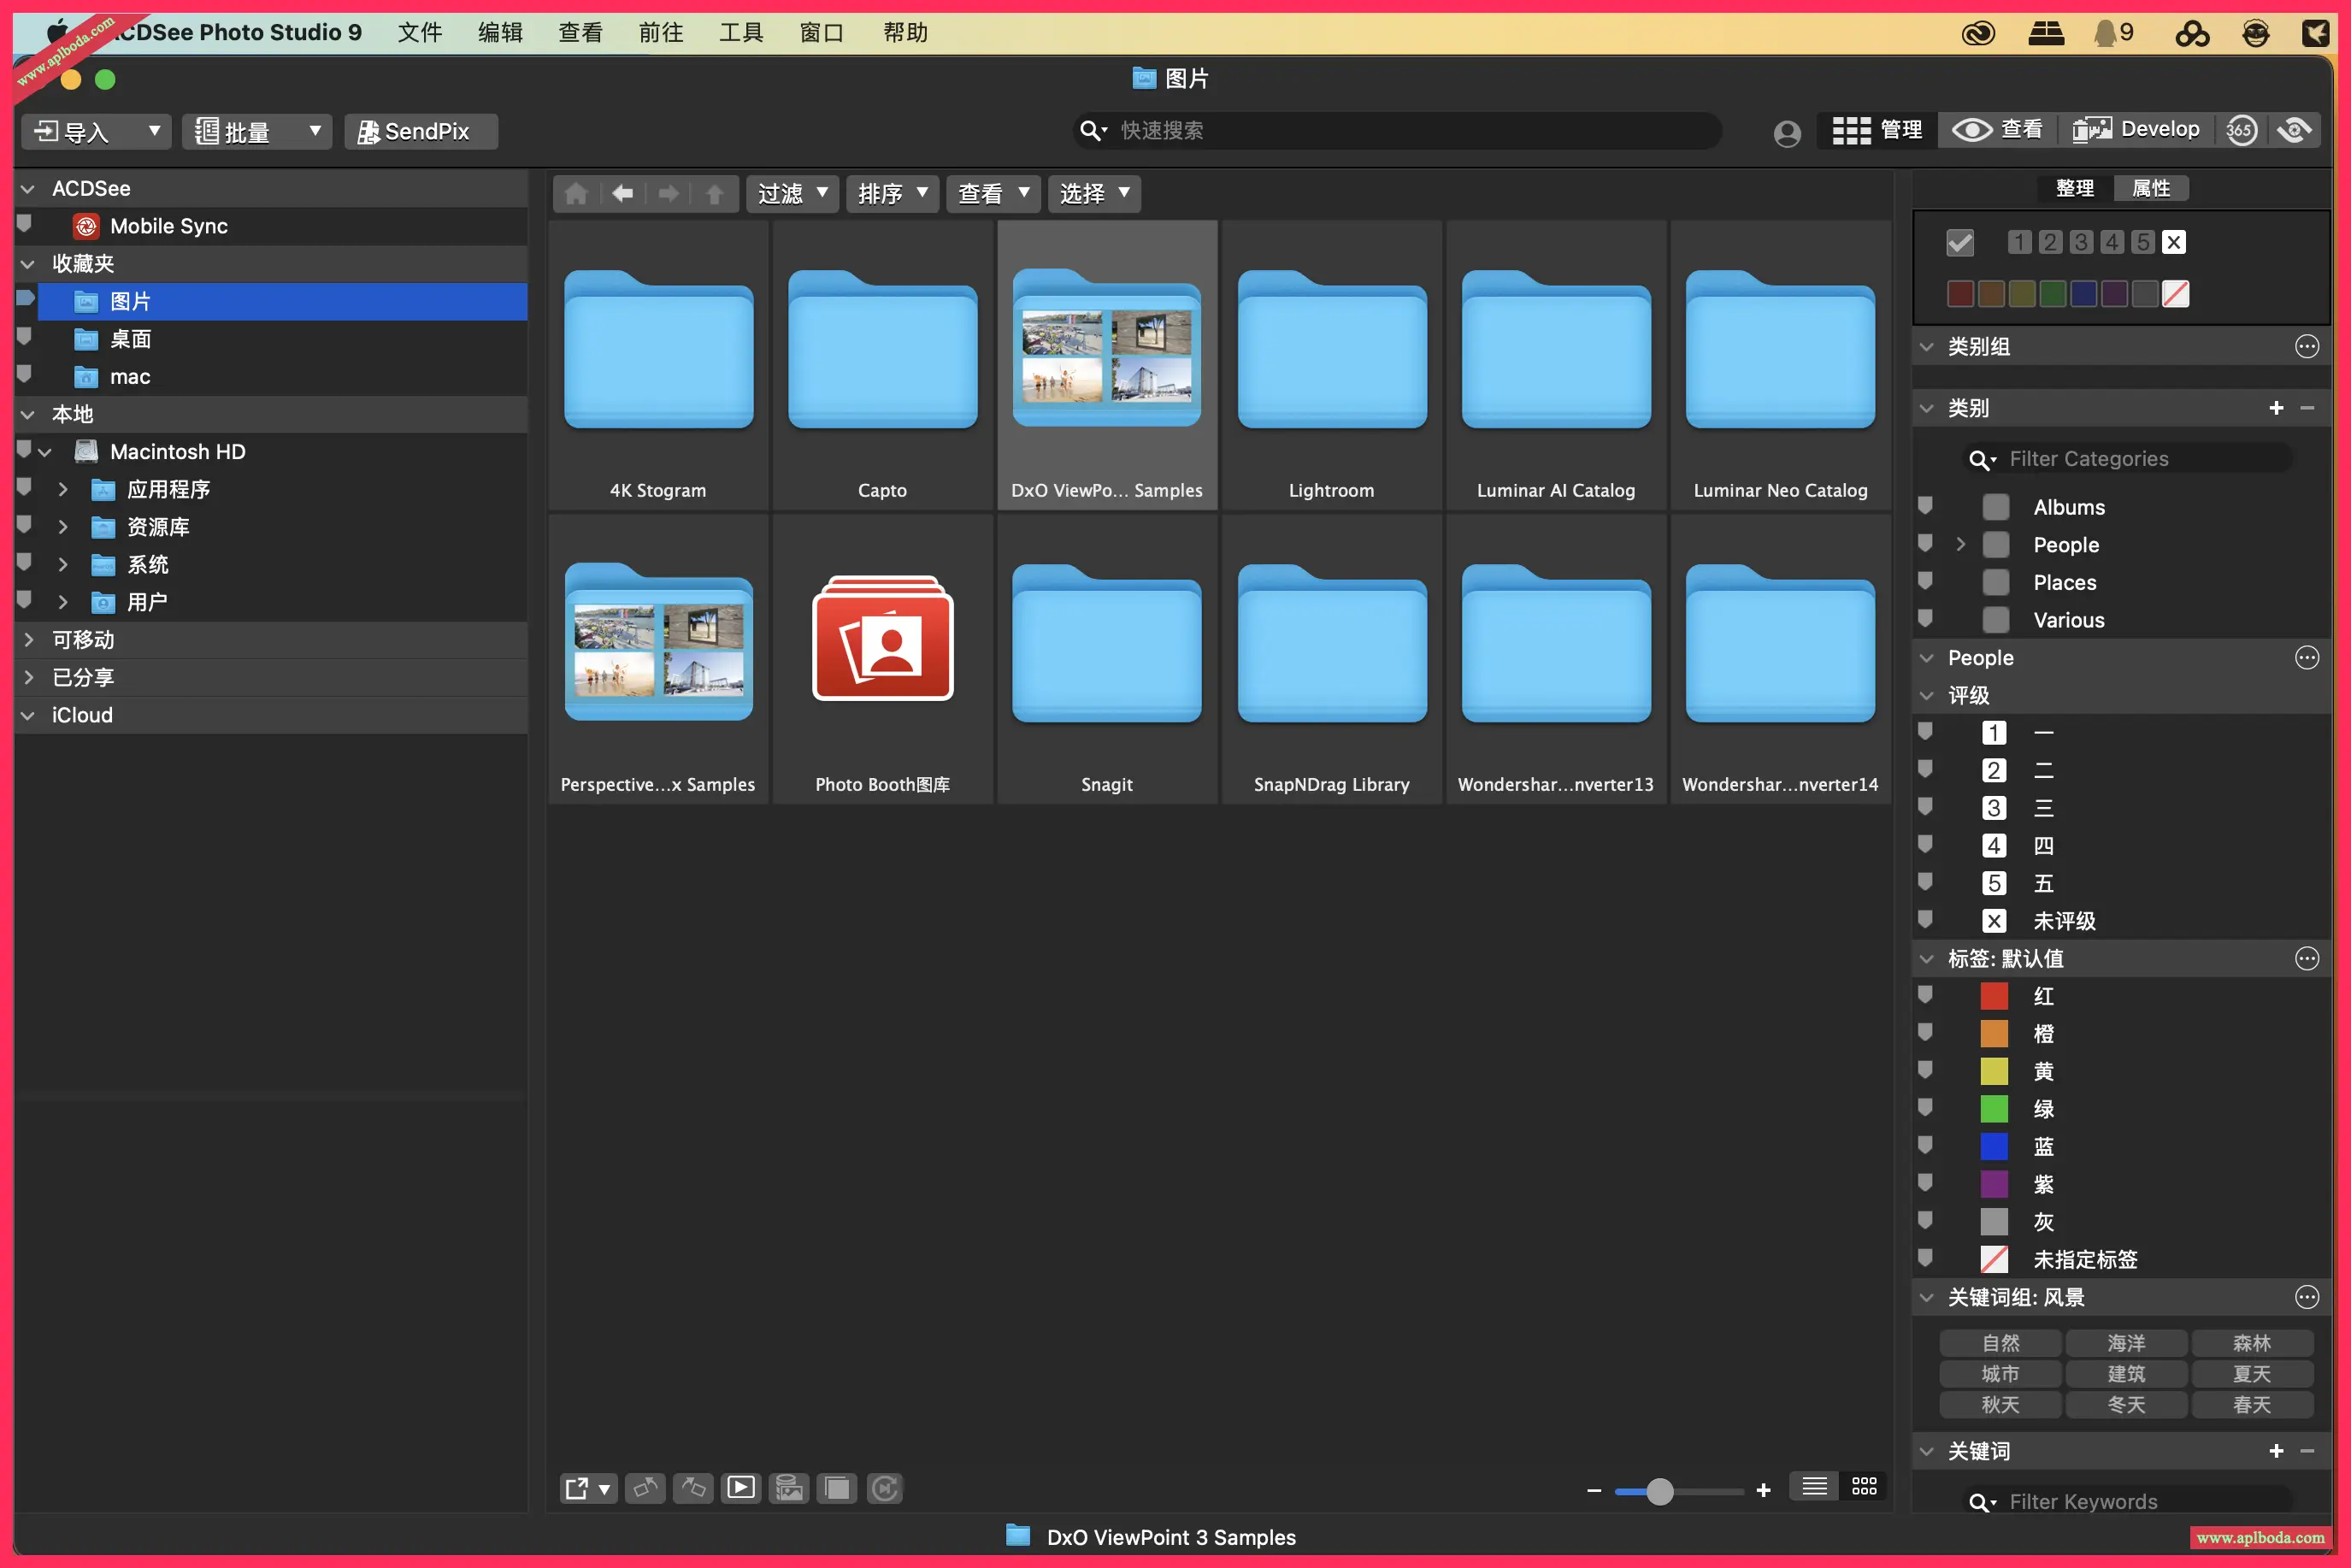Rotate the image left
2351x1568 pixels.
click(x=645, y=1488)
